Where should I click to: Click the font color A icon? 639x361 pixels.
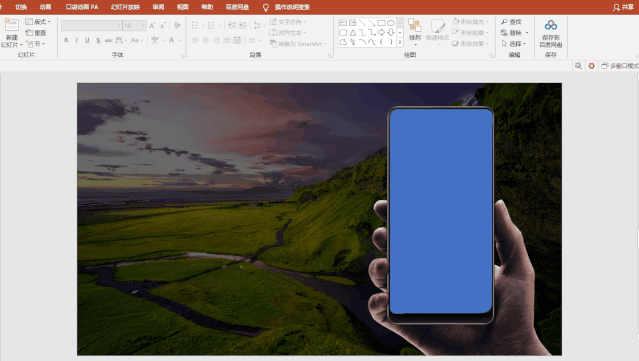pos(172,40)
